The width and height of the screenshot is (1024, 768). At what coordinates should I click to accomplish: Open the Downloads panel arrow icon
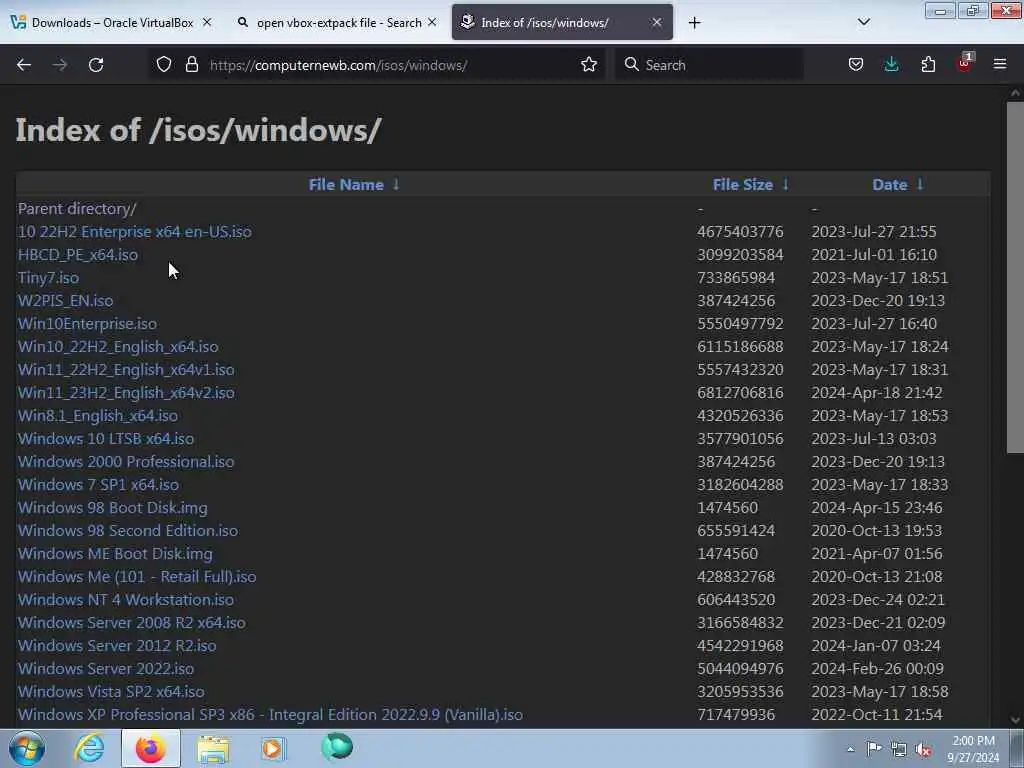pos(891,65)
